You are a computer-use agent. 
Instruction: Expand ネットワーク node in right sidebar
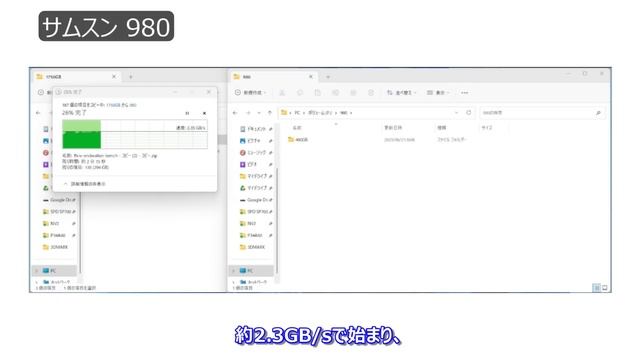pos(233,282)
